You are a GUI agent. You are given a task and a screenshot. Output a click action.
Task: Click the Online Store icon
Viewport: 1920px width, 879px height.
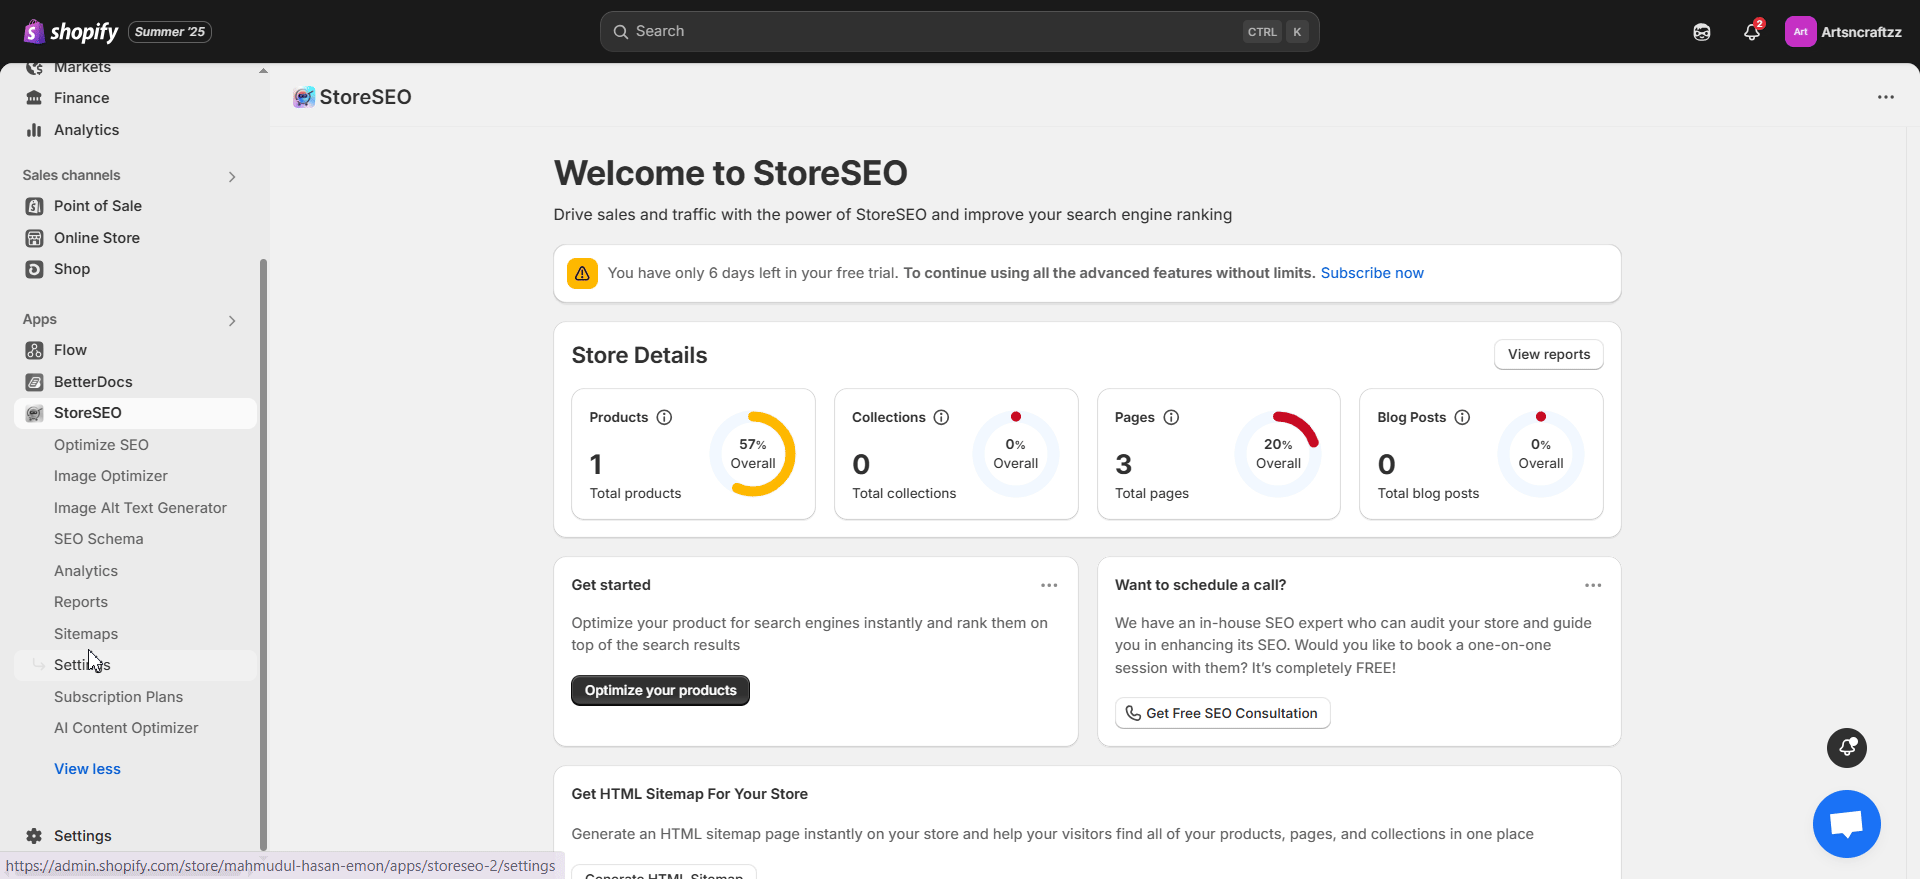coord(34,238)
